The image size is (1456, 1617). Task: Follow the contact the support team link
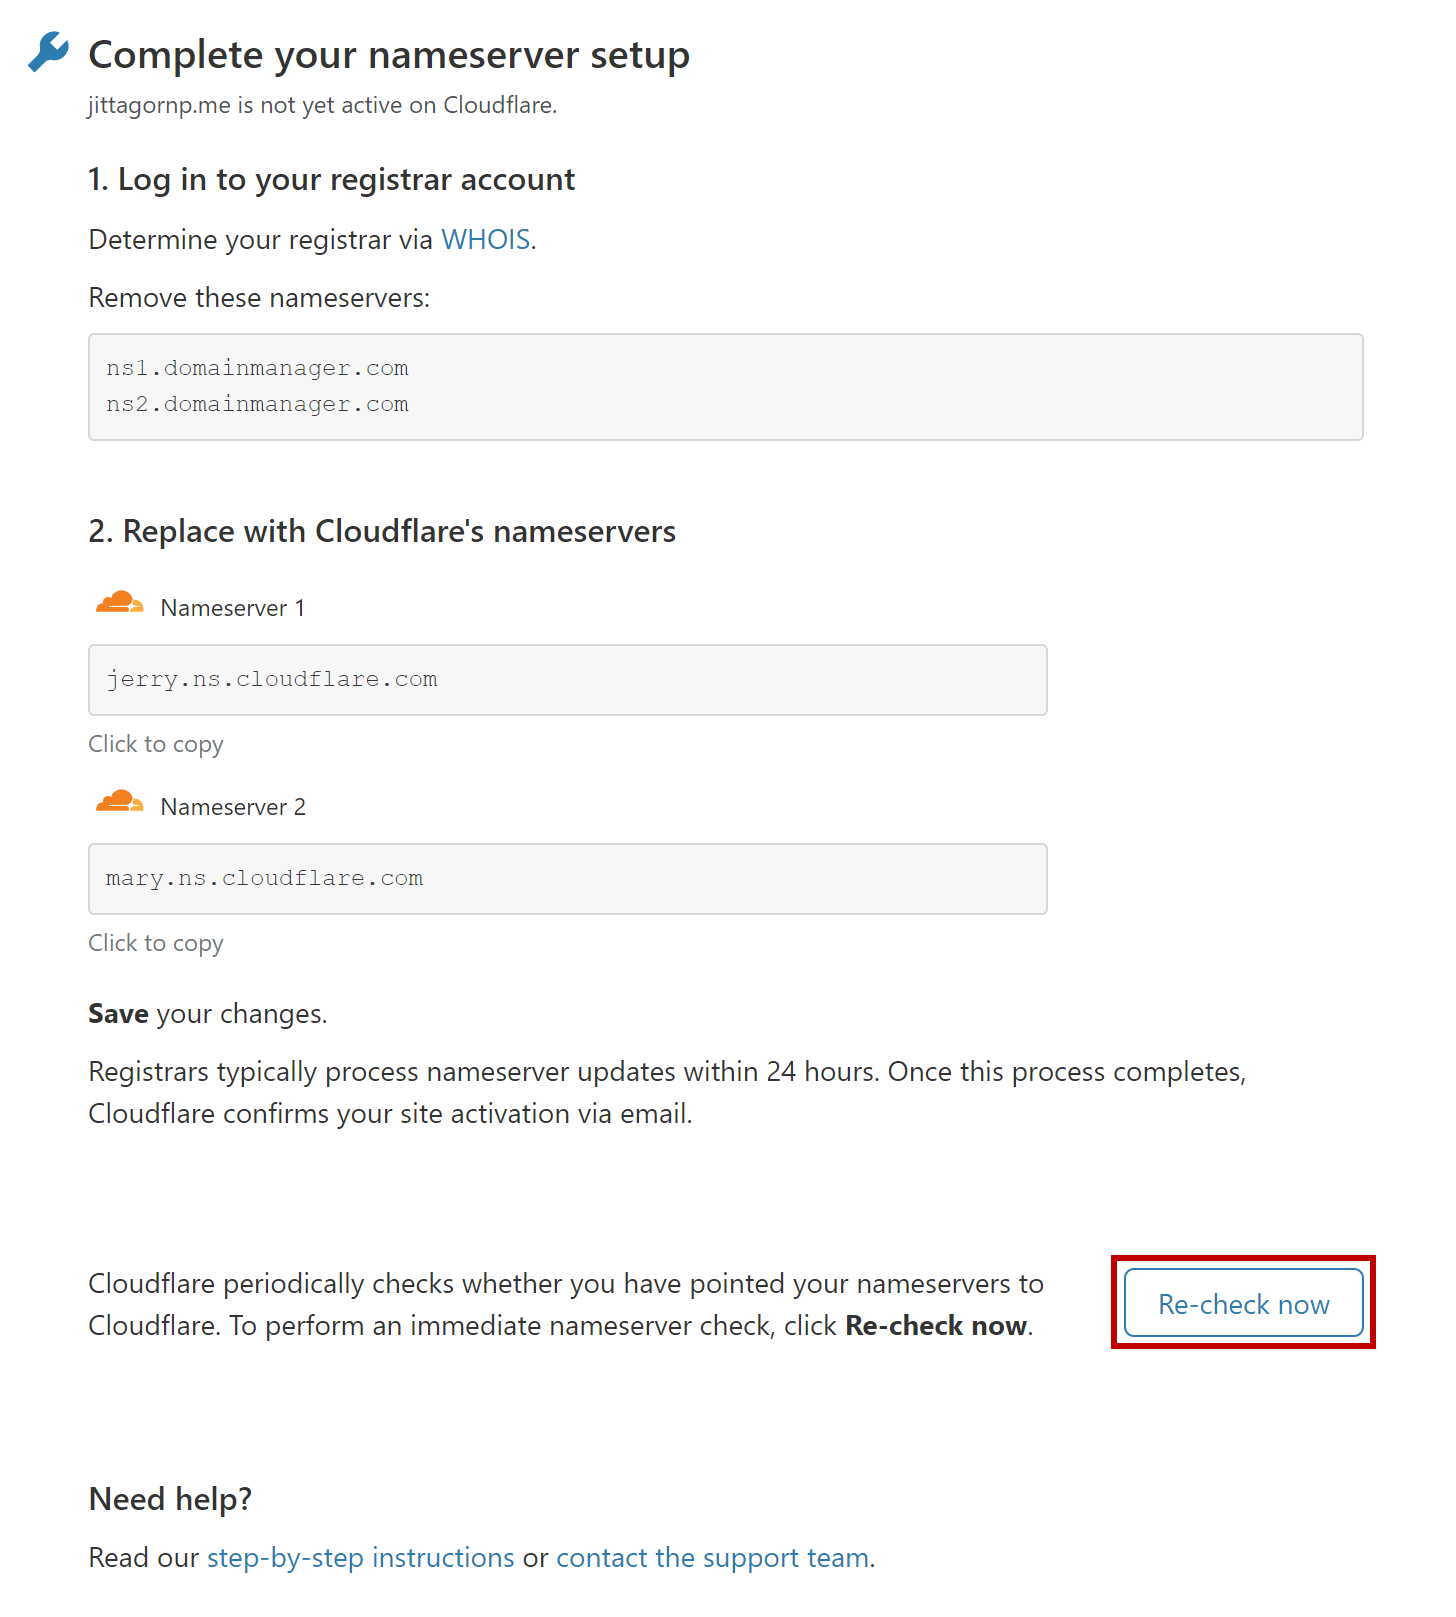(x=712, y=1558)
